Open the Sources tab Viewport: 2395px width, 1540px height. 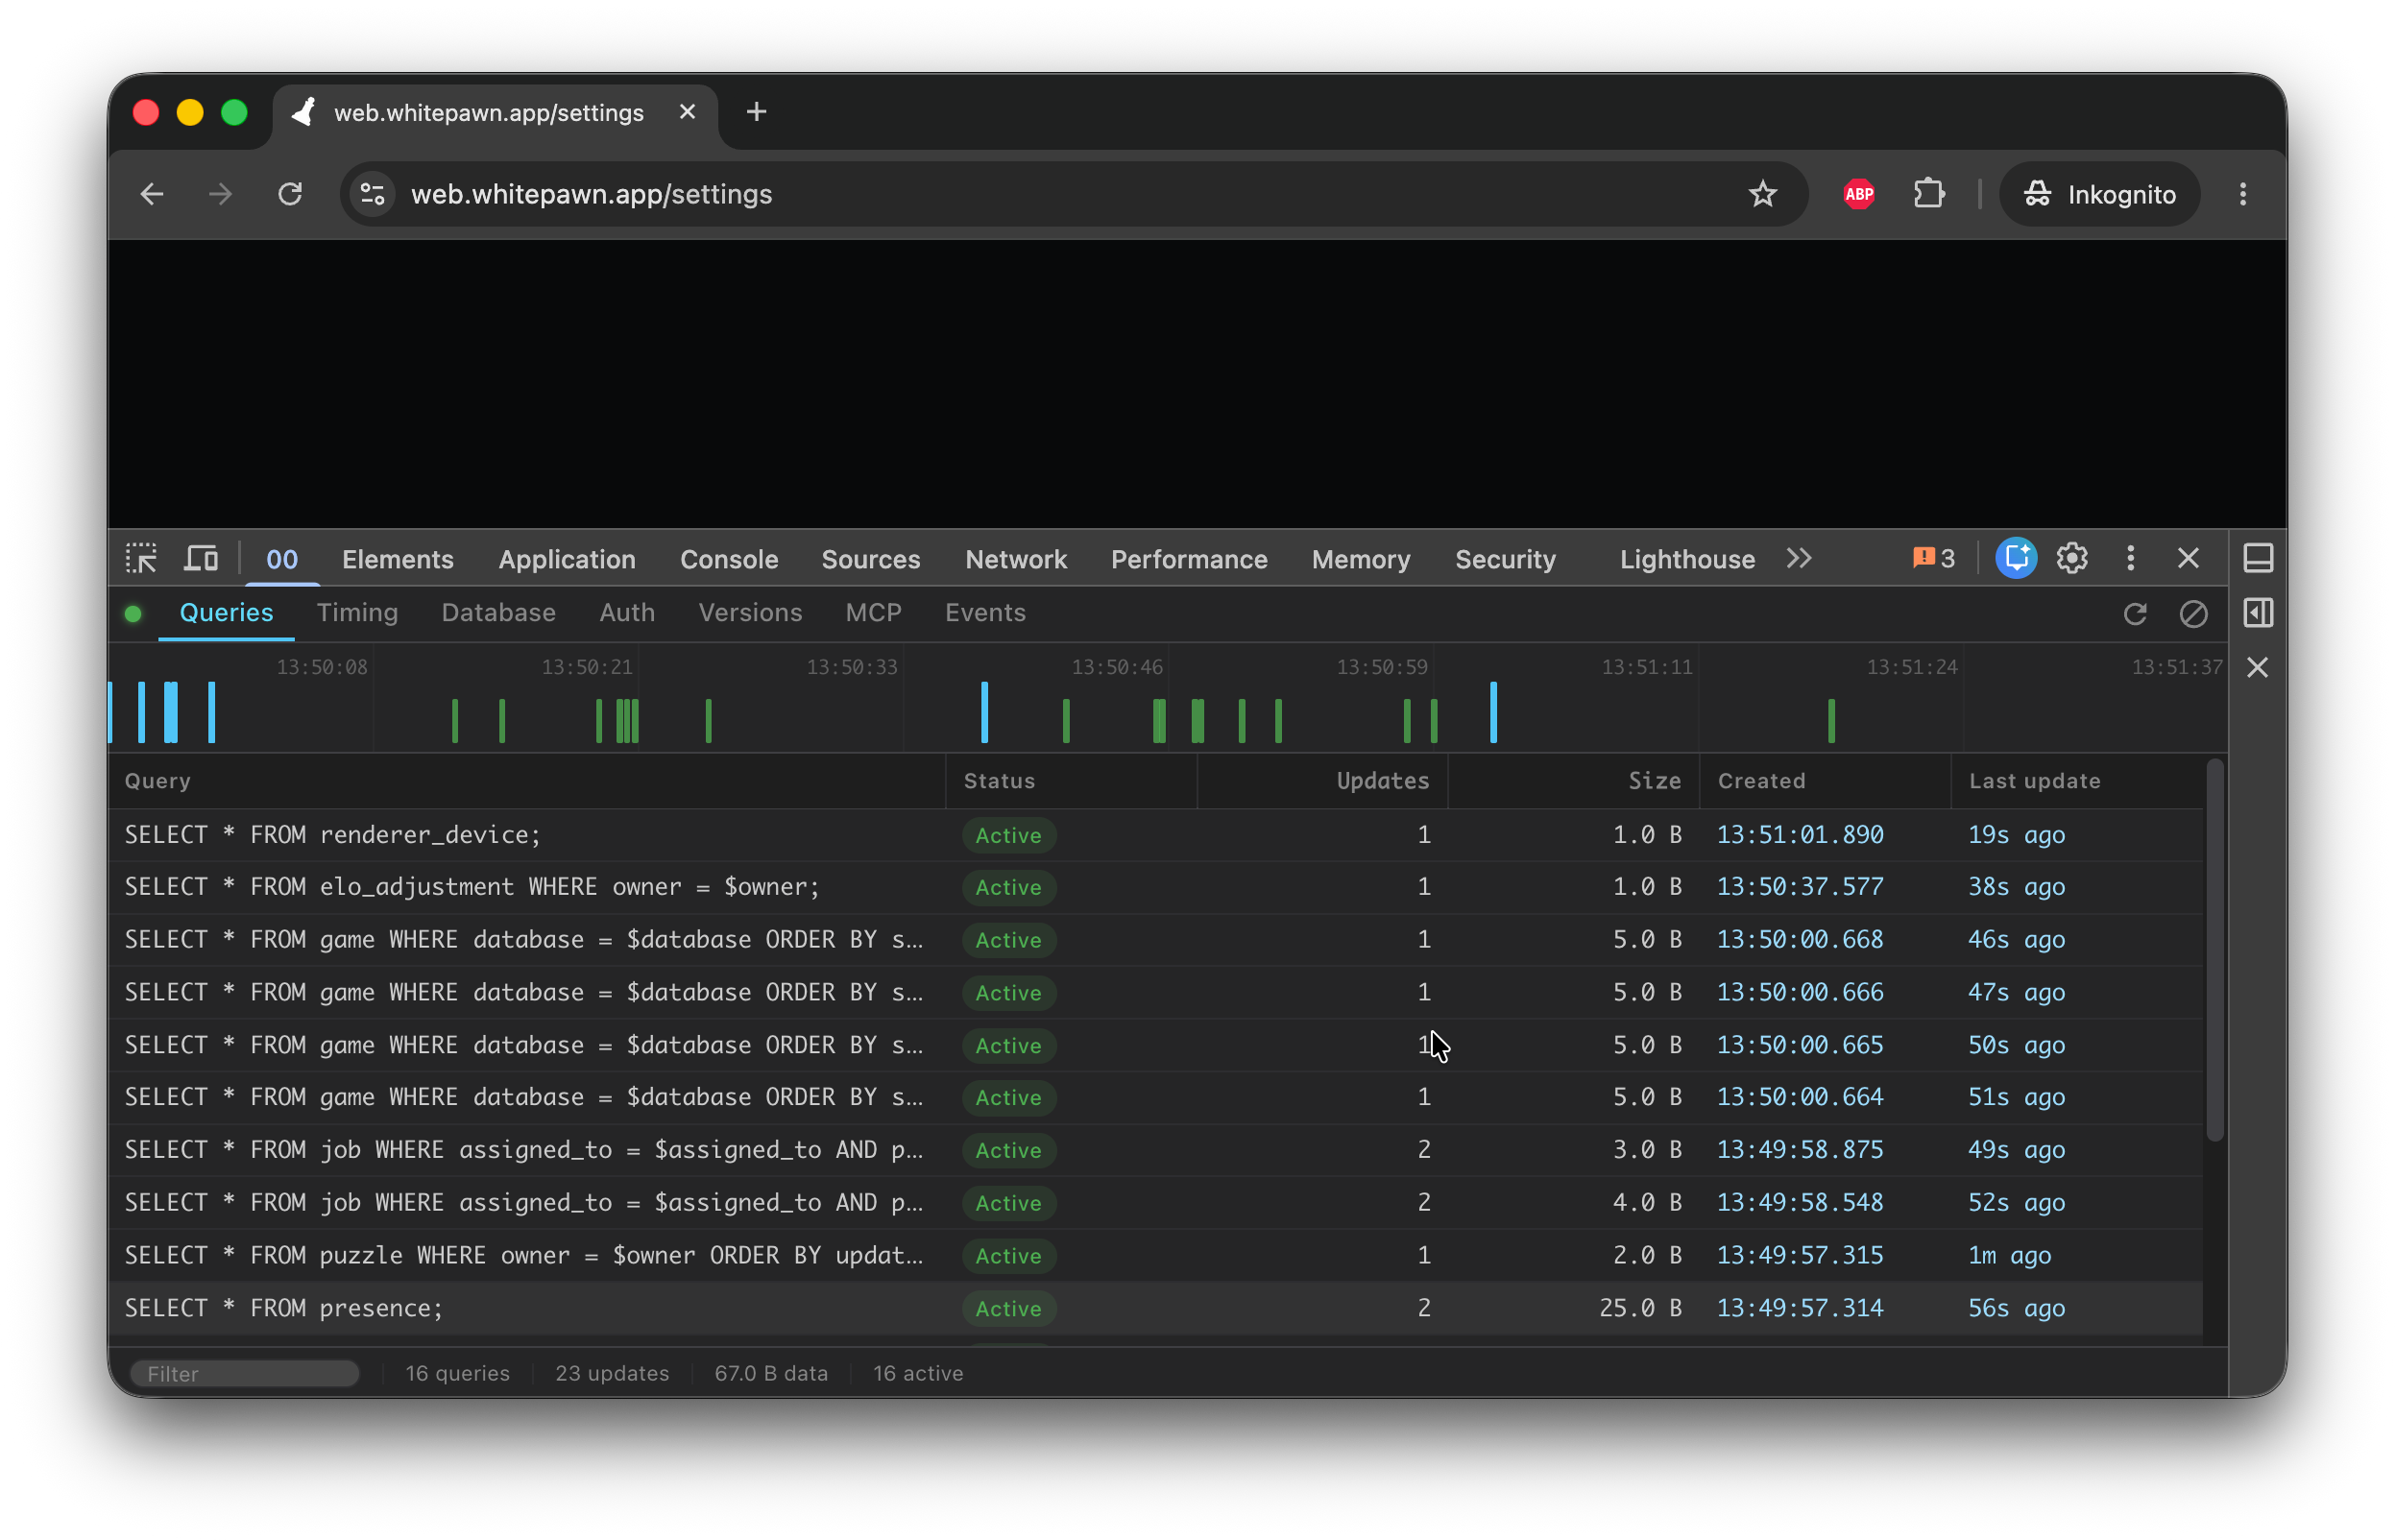pos(870,559)
